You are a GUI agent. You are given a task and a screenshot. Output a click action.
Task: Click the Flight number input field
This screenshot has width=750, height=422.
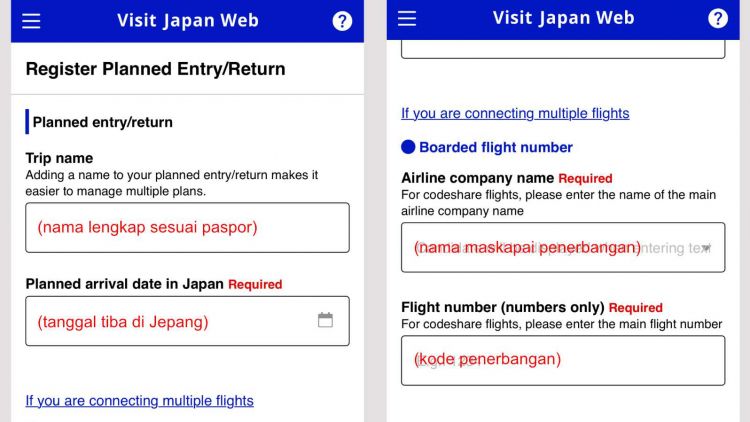[x=563, y=360]
